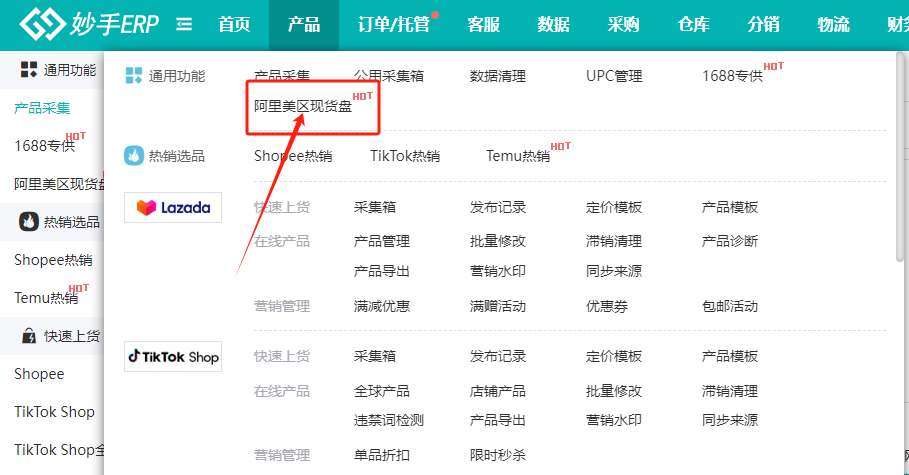Click the blue 热销选品 flame icon in dropdown

(x=134, y=155)
